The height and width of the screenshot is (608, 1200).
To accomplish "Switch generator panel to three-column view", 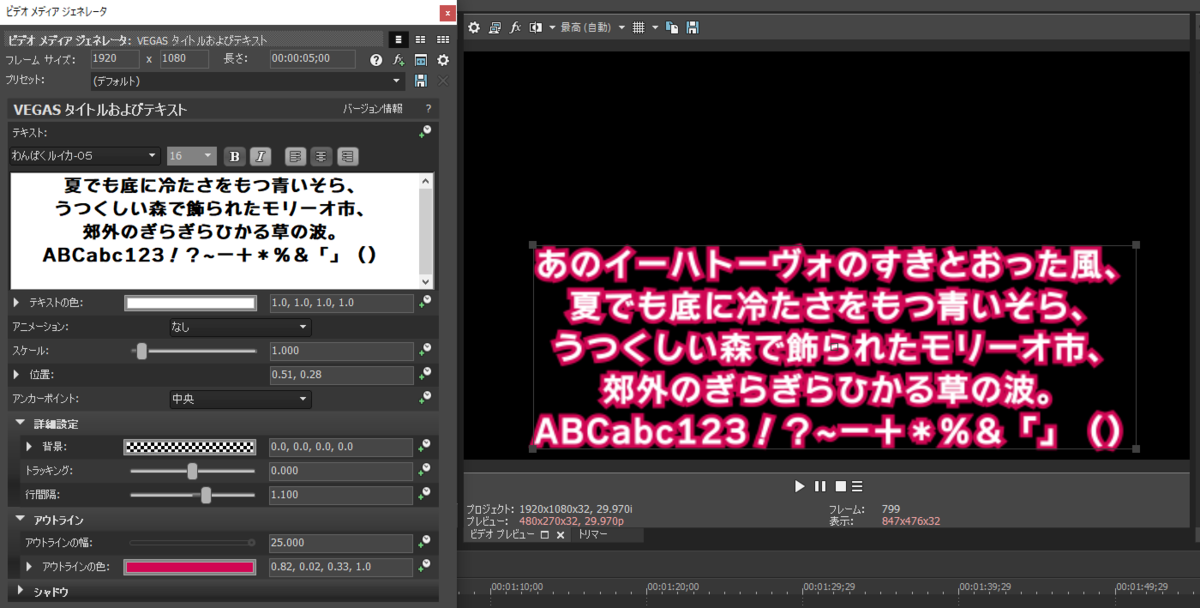I will click(x=442, y=39).
